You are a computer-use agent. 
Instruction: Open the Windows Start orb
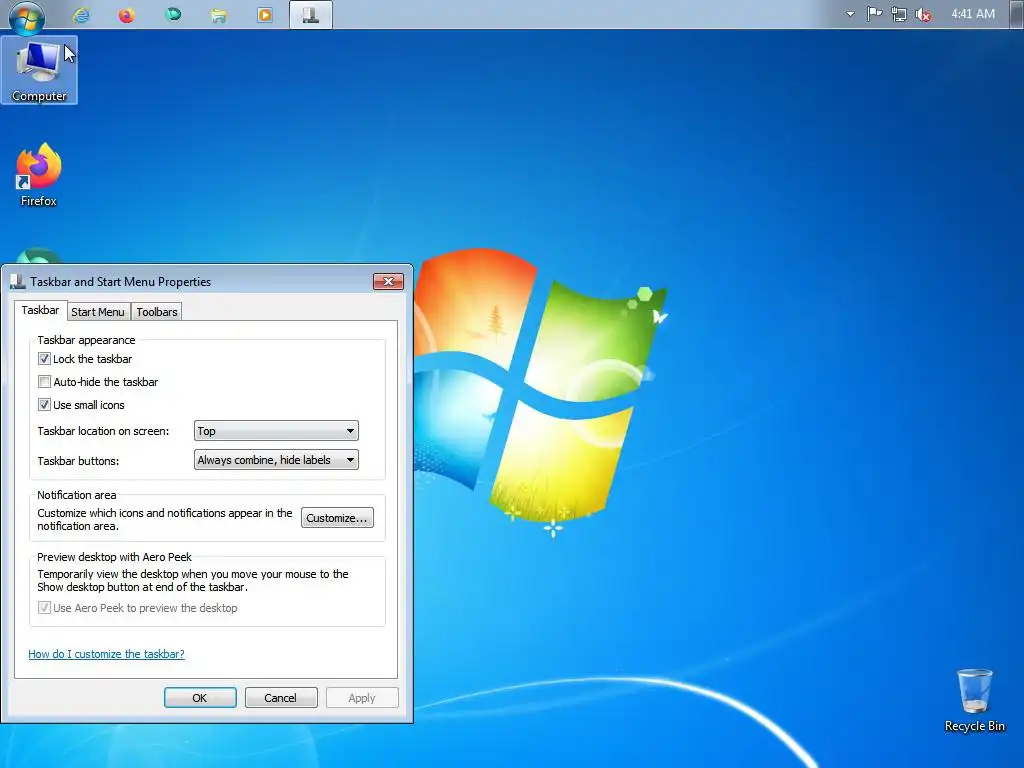pos(27,16)
